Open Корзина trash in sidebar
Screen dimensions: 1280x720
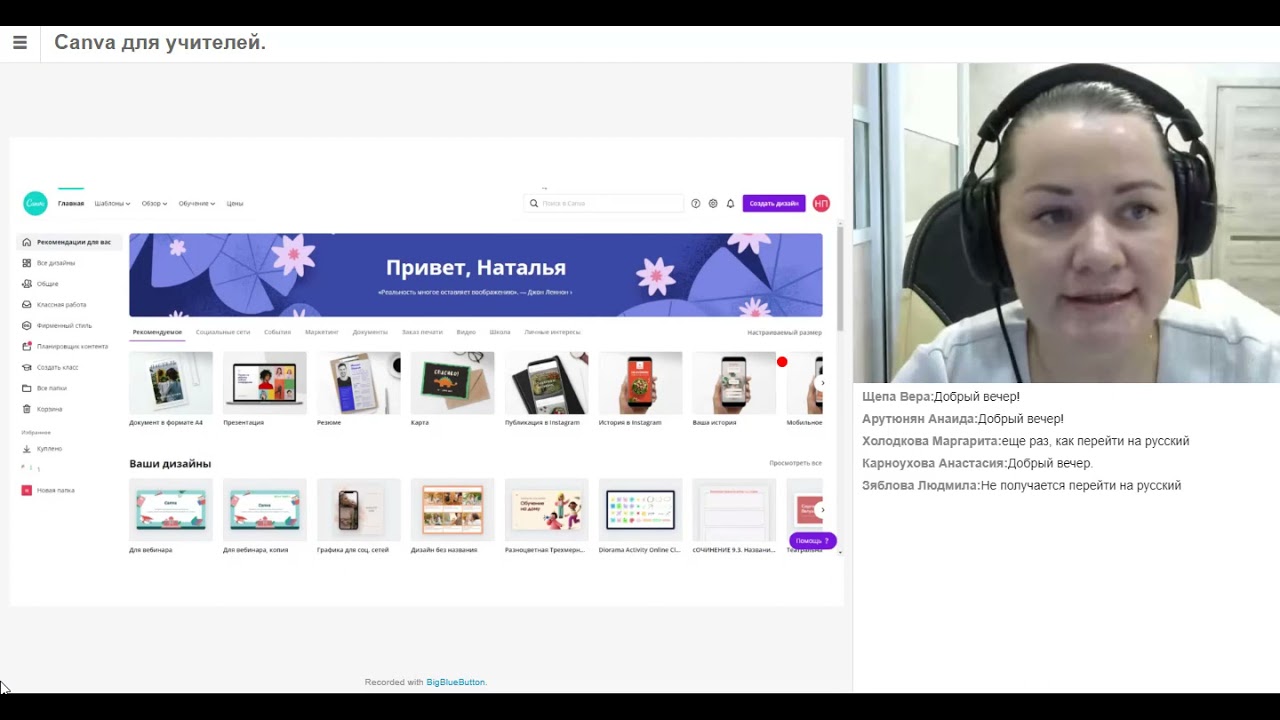[49, 409]
